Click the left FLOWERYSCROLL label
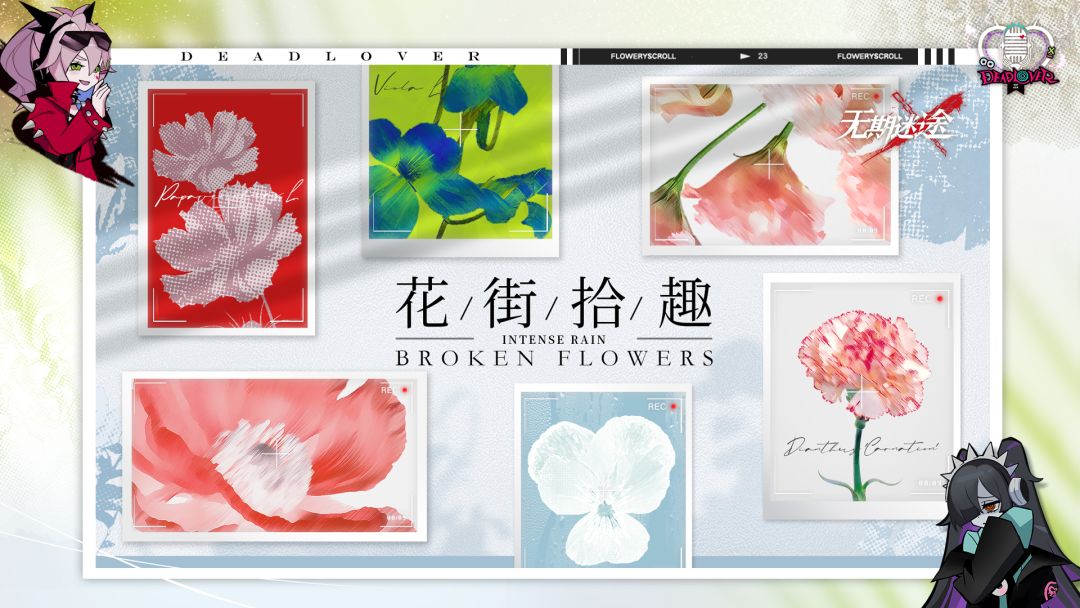Viewport: 1080px width, 608px height. (x=643, y=56)
